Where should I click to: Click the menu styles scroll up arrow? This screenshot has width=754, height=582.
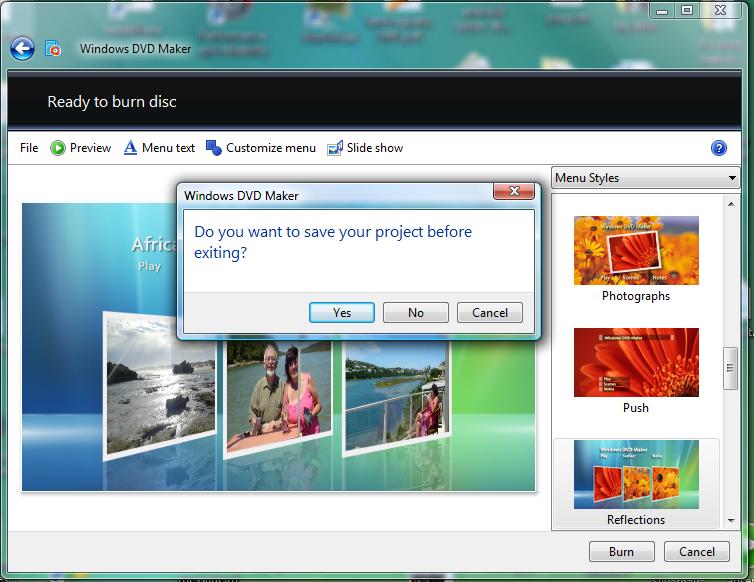click(731, 204)
